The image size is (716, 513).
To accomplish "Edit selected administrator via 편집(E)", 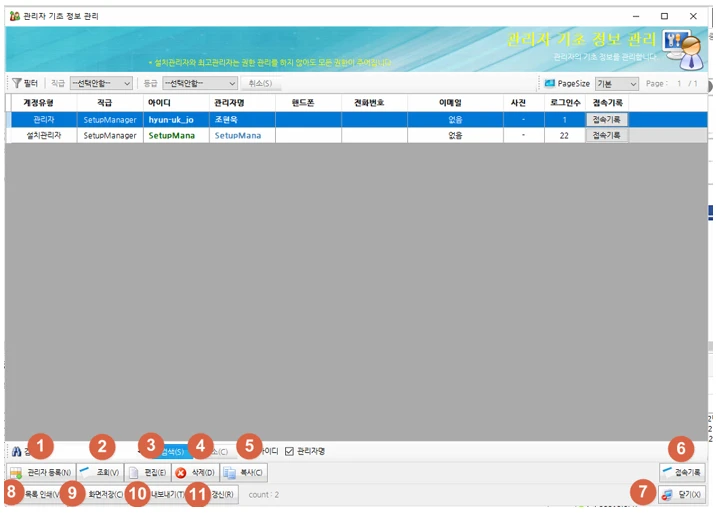I will (x=148, y=472).
